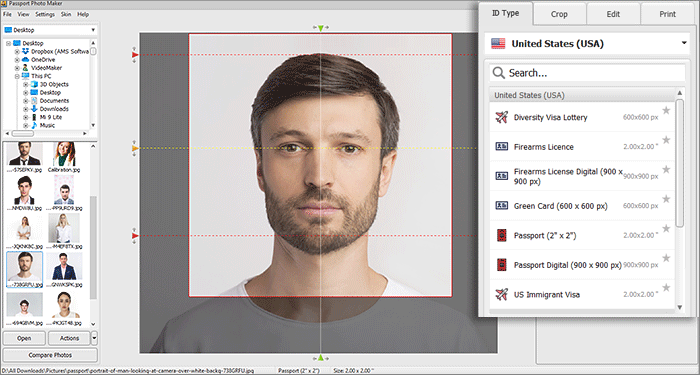This screenshot has width=700, height=375.
Task: Collapse the Desktop root tree node
Action: coord(8,43)
